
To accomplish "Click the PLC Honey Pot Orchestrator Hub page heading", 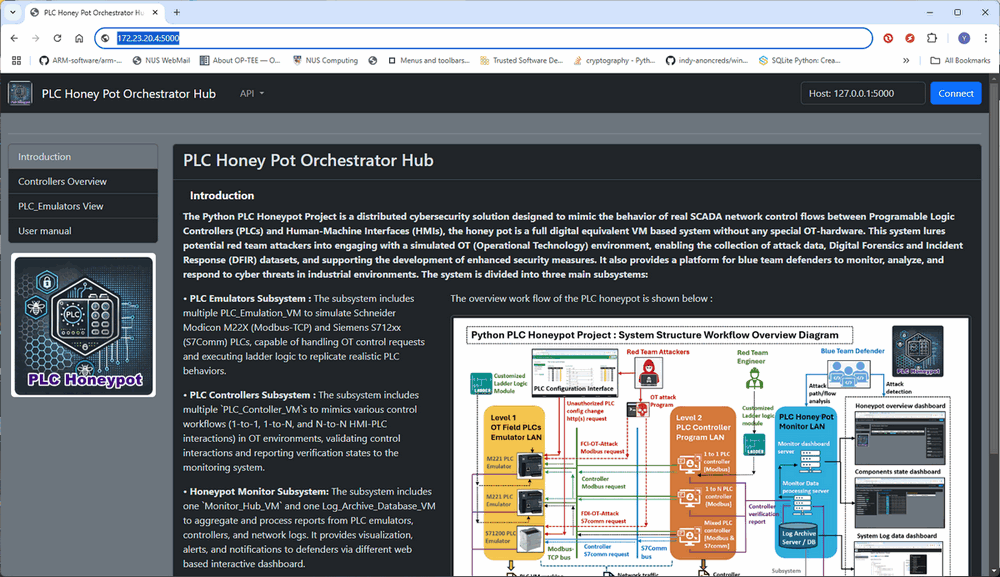I will click(308, 160).
